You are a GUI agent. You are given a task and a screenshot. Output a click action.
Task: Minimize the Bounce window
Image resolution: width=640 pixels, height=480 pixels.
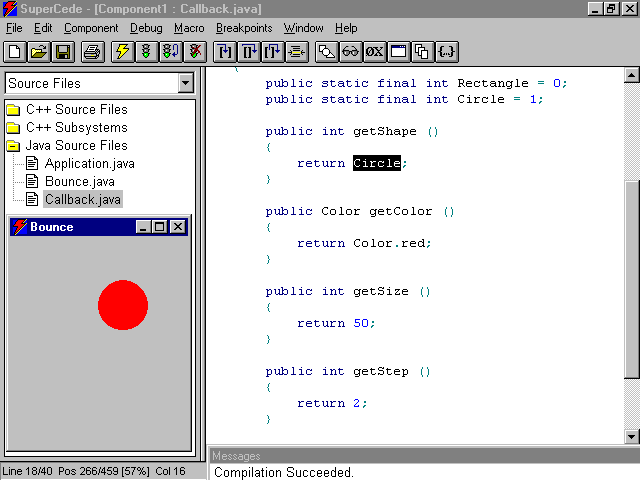[x=143, y=227]
